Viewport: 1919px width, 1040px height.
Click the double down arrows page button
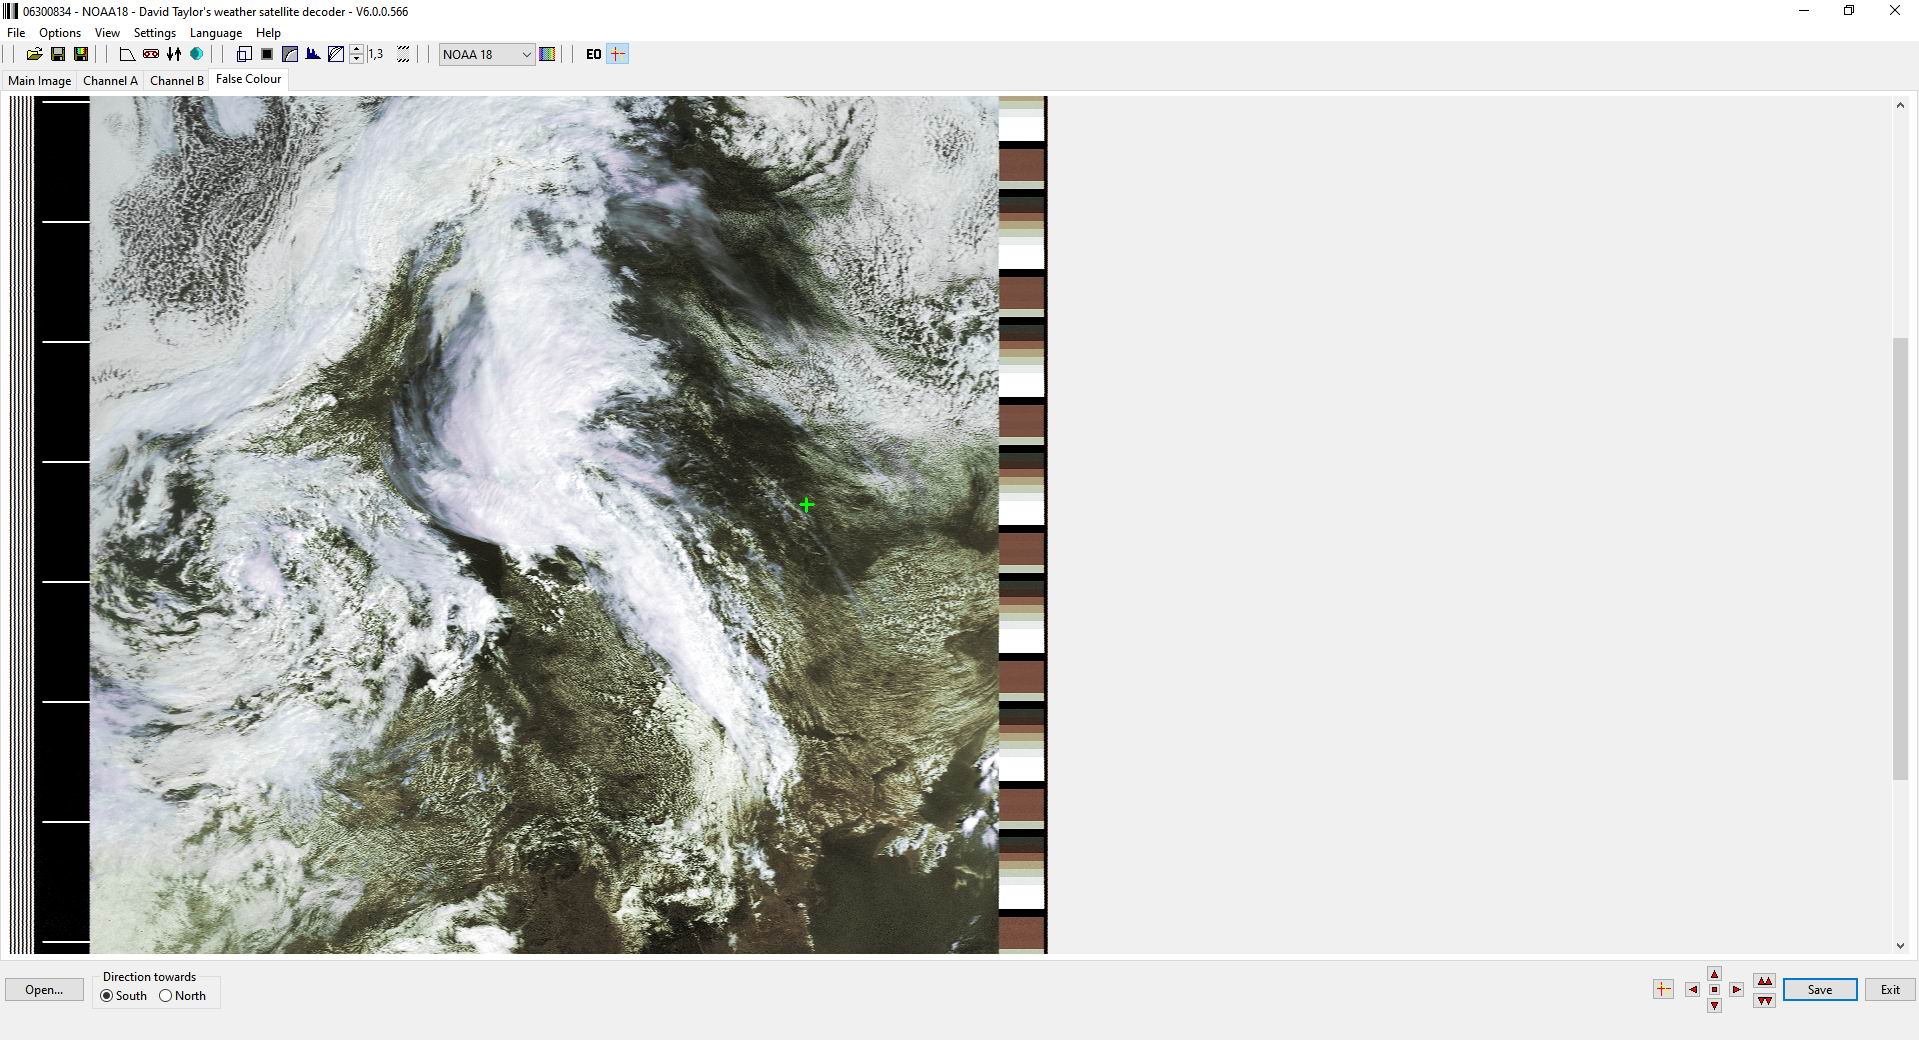[x=1764, y=1001]
